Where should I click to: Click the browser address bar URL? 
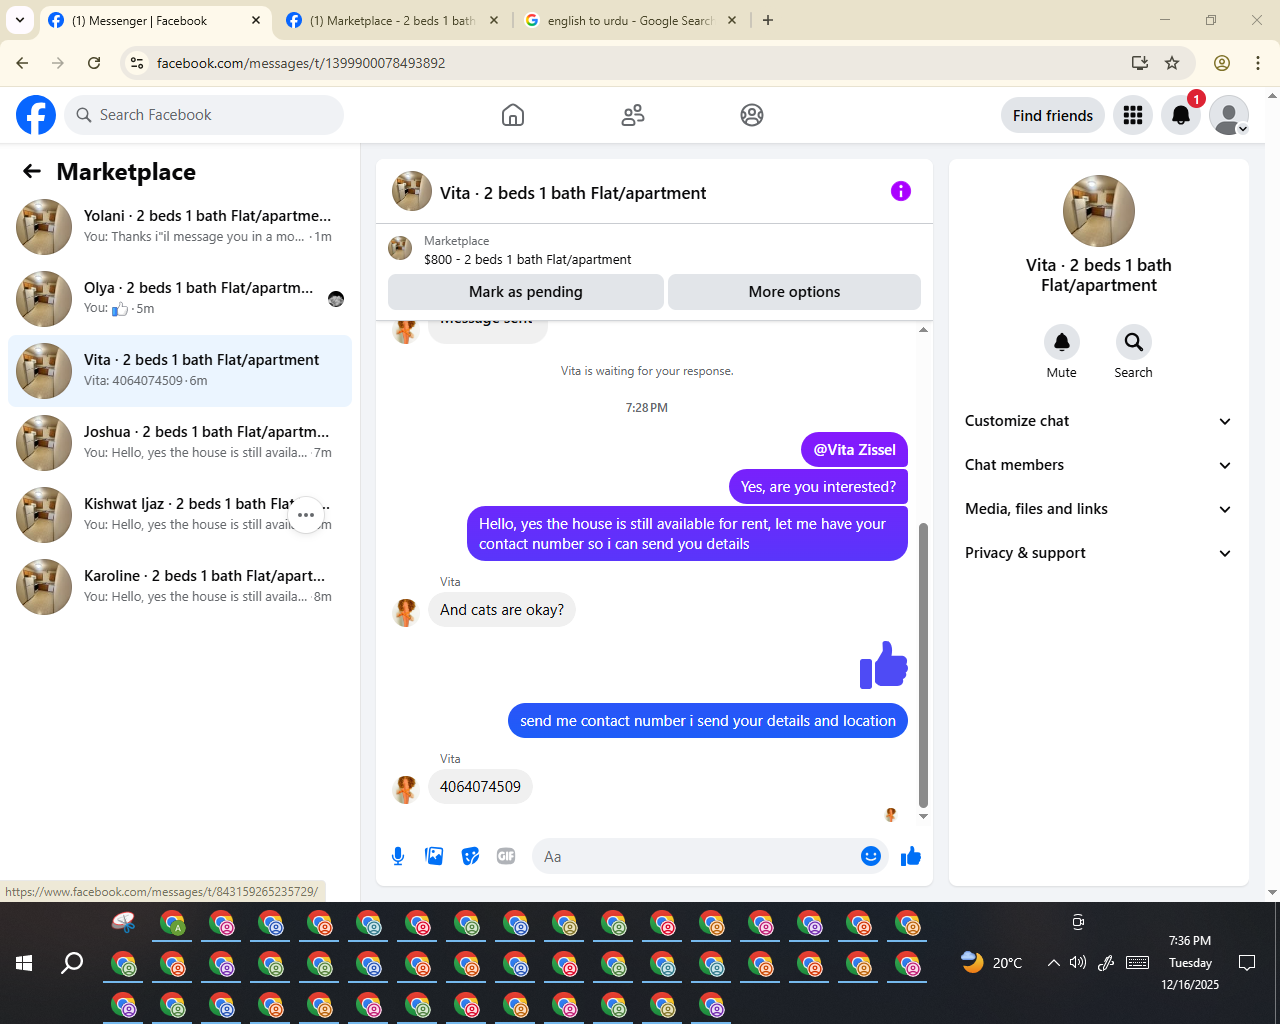[x=301, y=63]
